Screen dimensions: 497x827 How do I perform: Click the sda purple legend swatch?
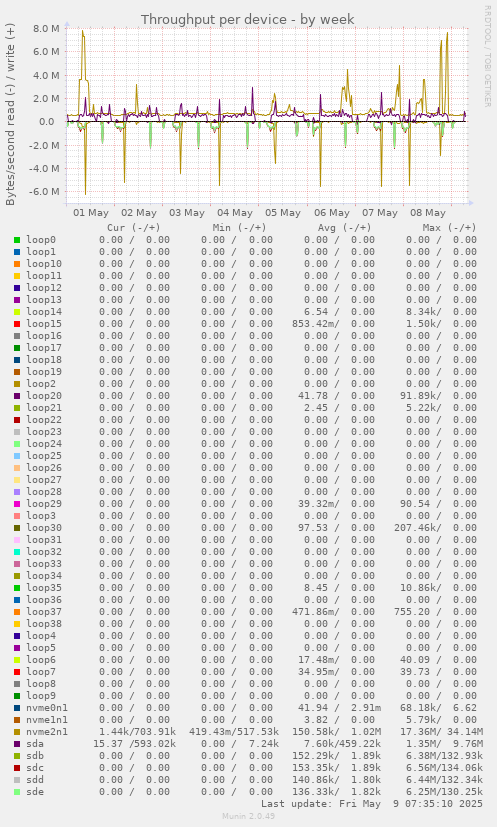point(17,744)
